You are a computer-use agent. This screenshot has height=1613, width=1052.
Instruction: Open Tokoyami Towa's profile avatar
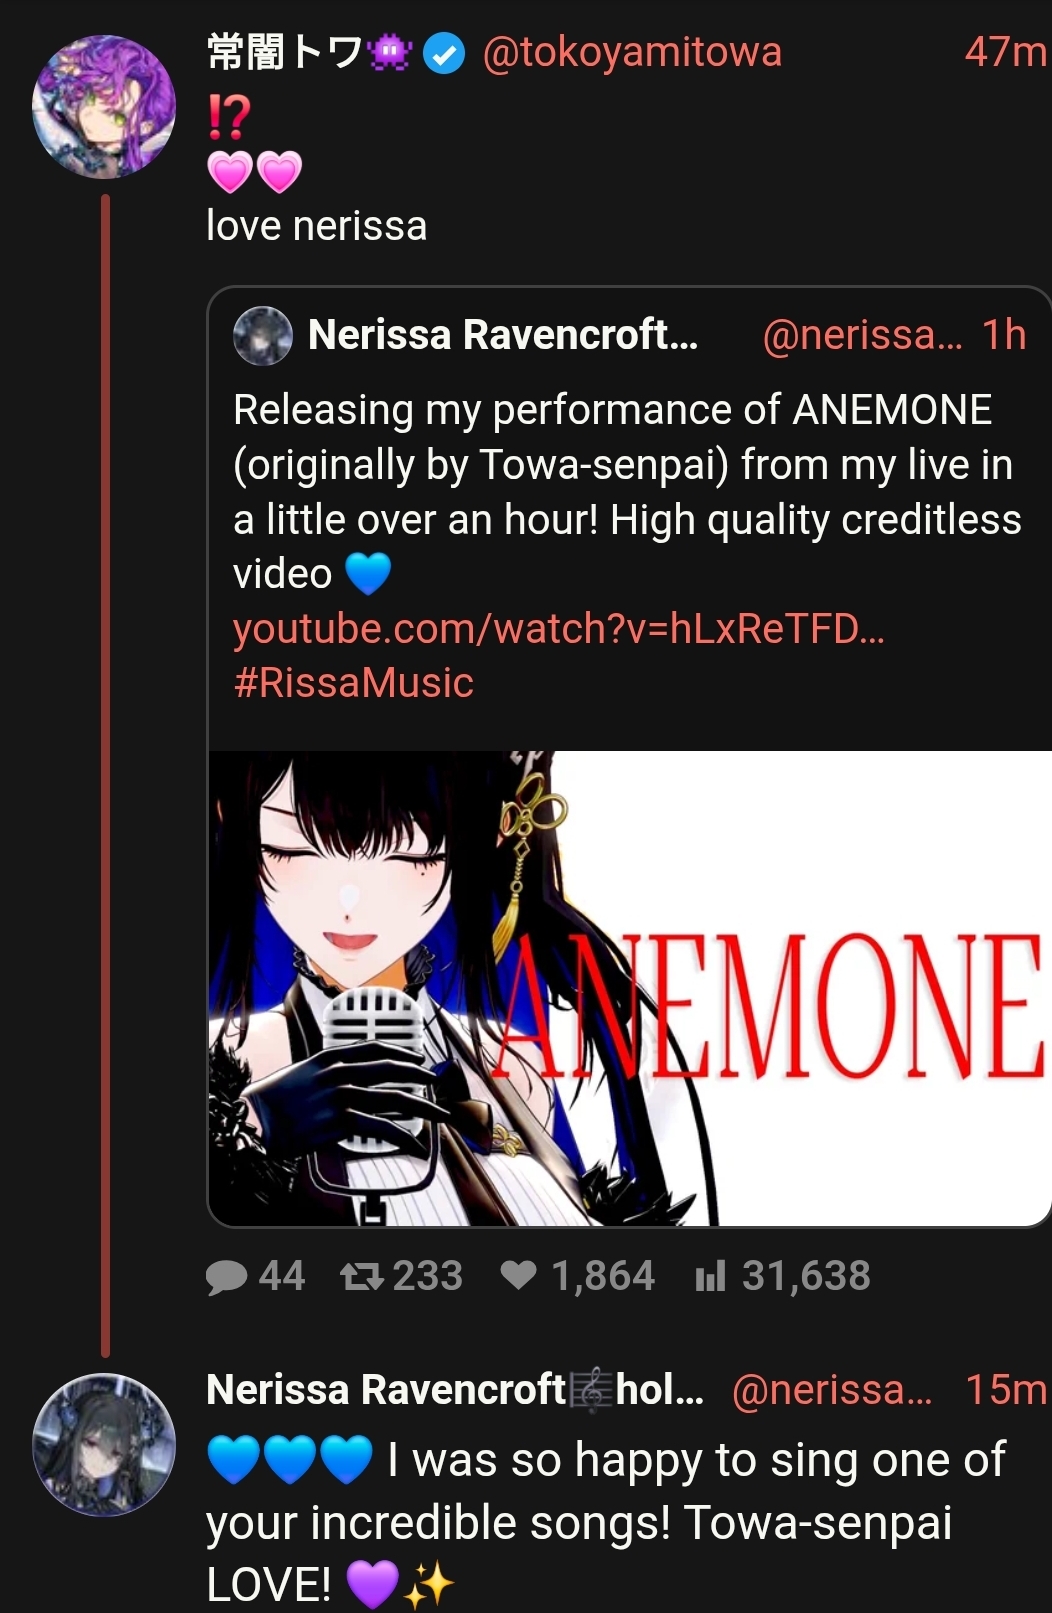point(104,107)
